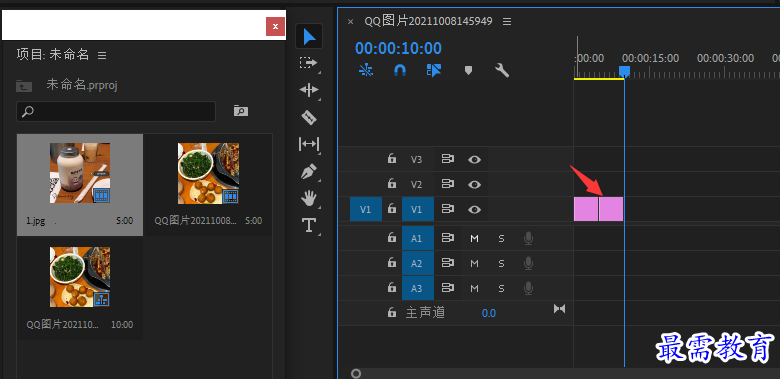Toggle A3 track targeting
The width and height of the screenshot is (780, 379).
418,287
